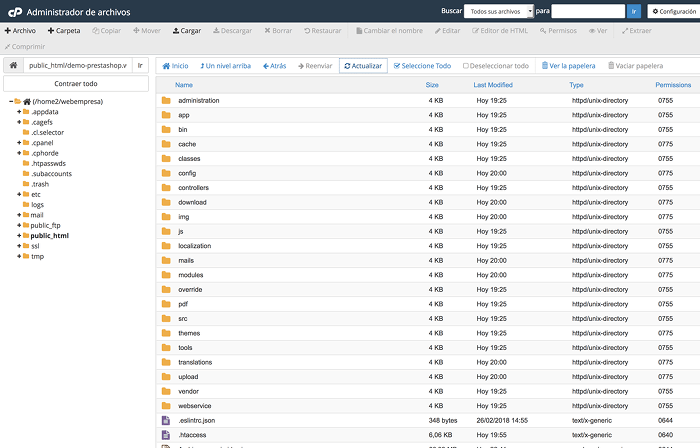
Task: Click the administration folder icon
Action: (166, 101)
